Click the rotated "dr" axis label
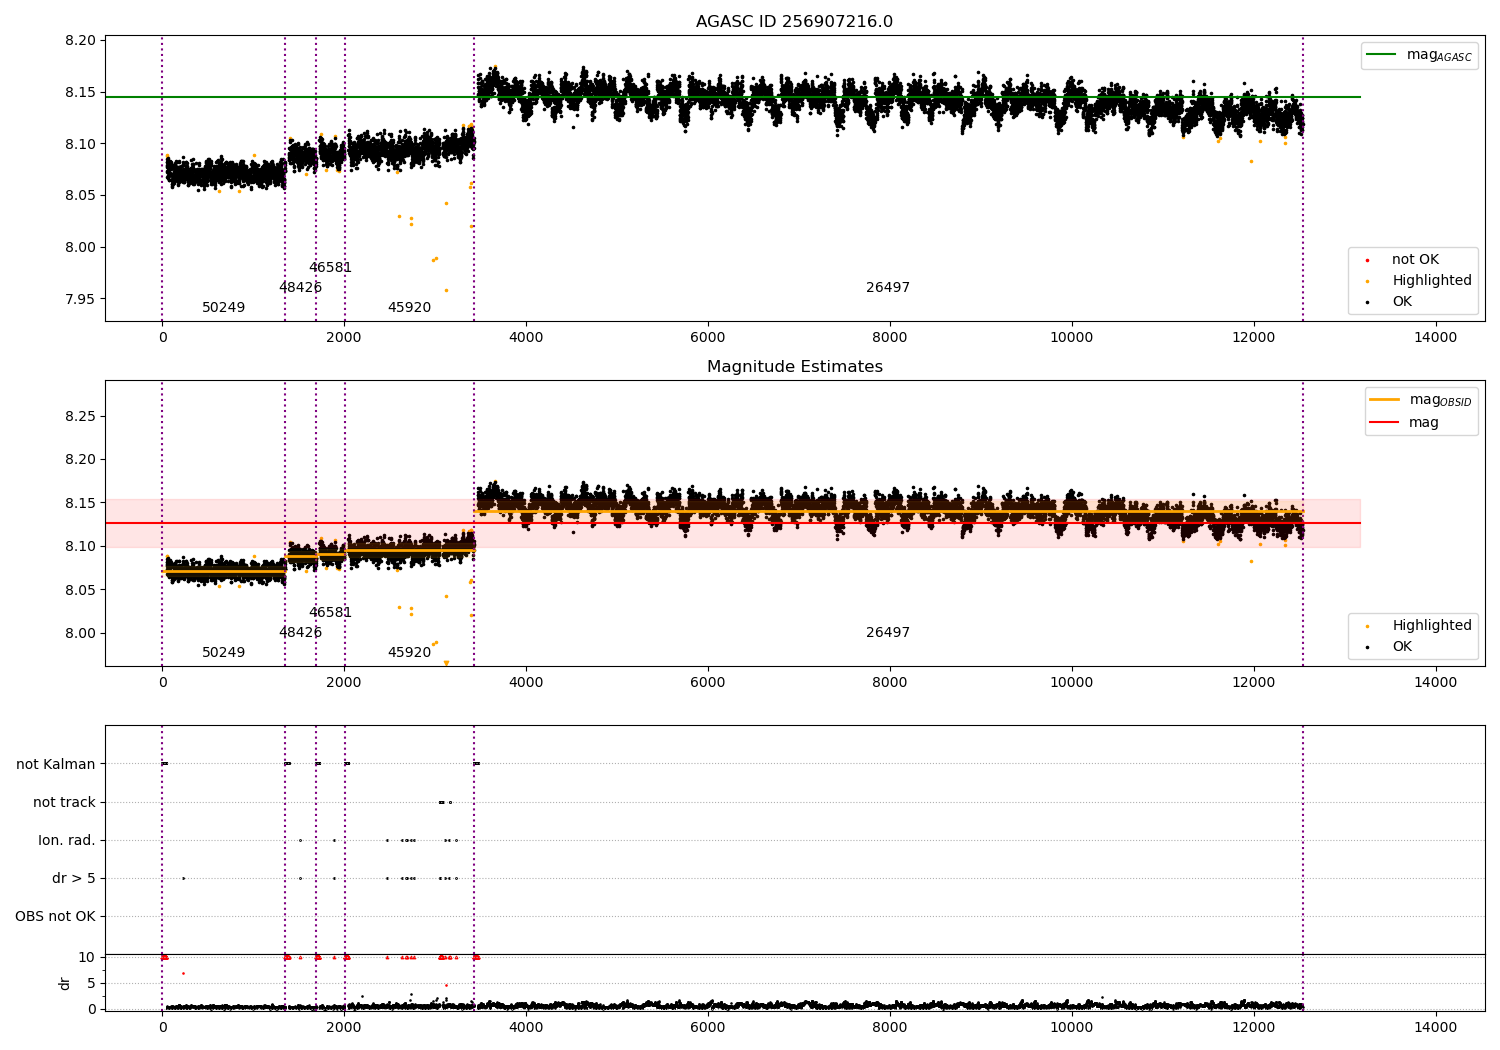The width and height of the screenshot is (1500, 1050). pos(65,983)
